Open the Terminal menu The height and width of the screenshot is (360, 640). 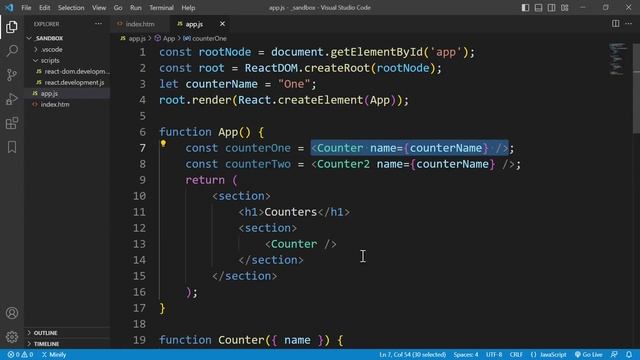point(161,8)
